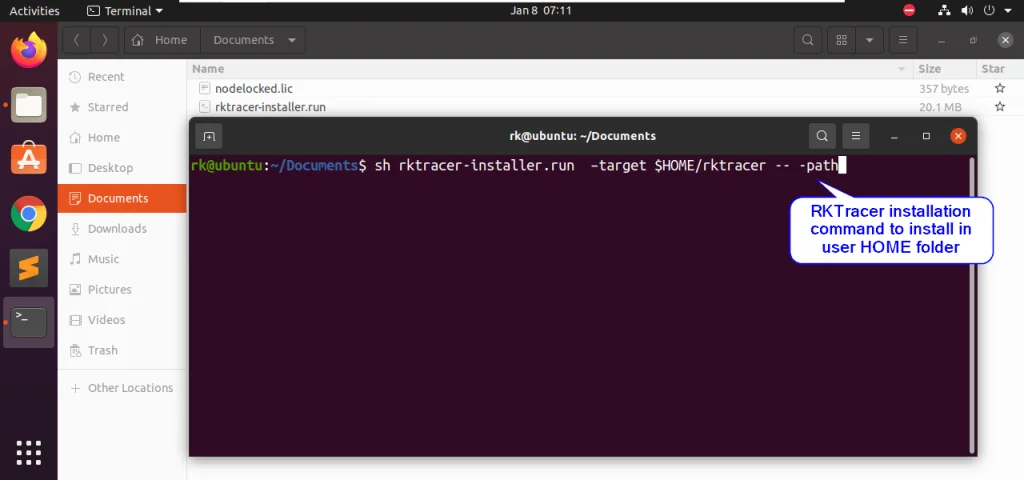Image resolution: width=1024 pixels, height=480 pixels.
Task: Launch Sublime Text from dock
Action: click(29, 268)
